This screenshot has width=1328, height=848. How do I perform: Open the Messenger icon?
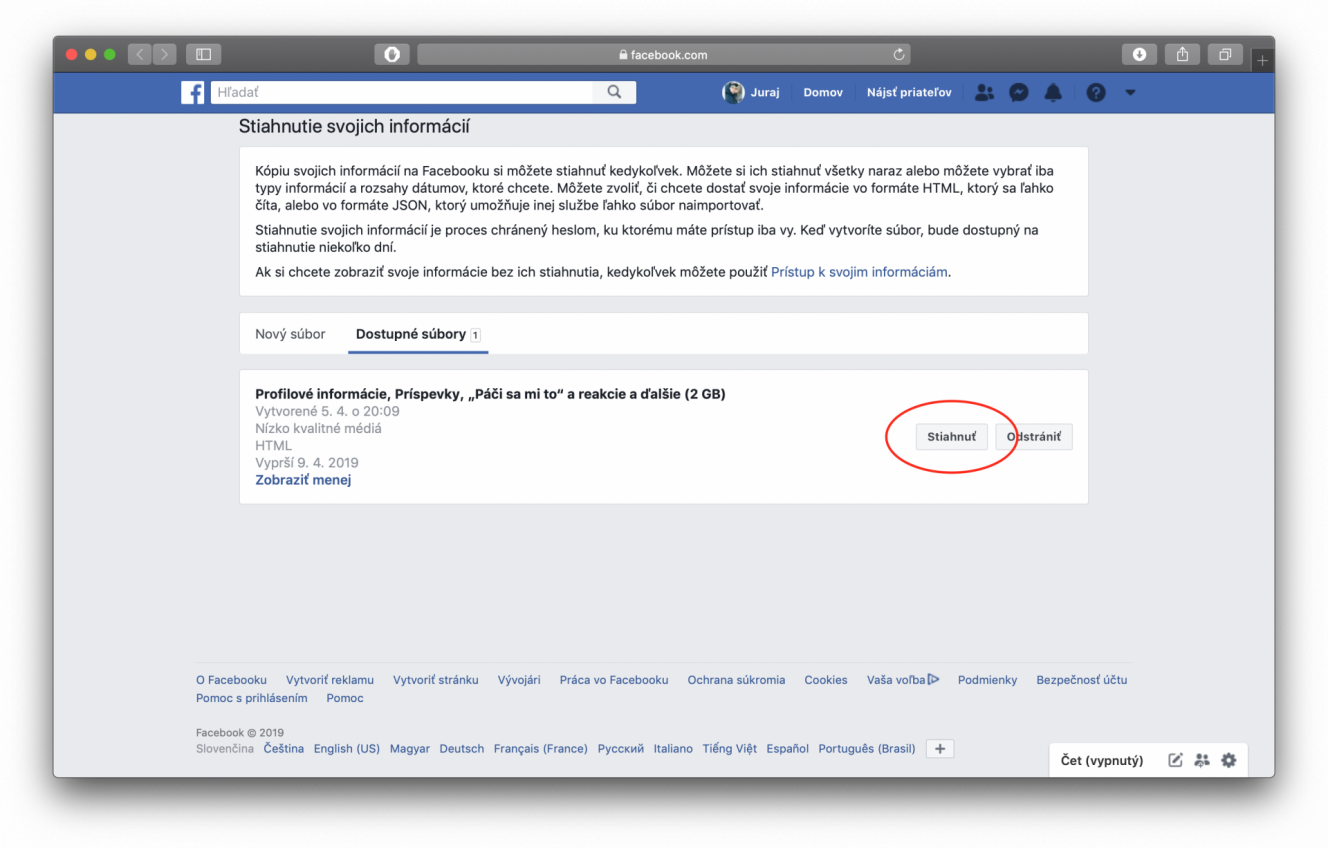tap(1019, 92)
